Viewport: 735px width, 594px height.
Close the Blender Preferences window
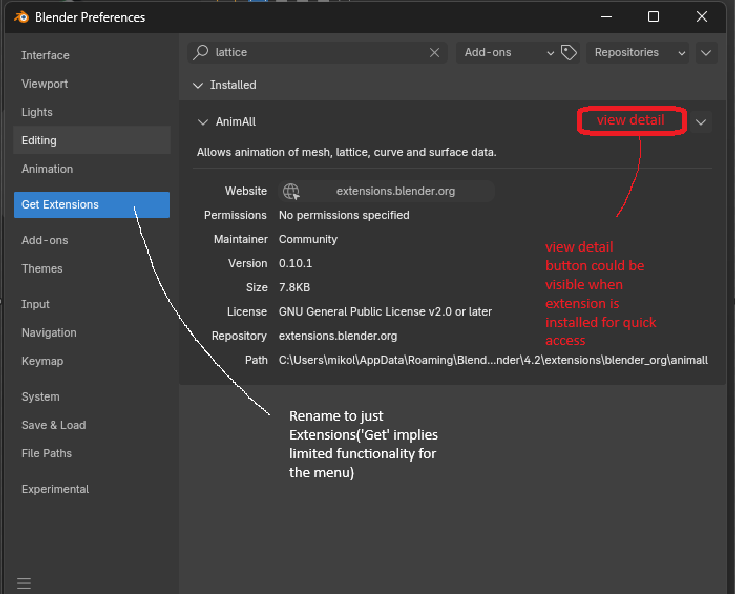point(702,17)
